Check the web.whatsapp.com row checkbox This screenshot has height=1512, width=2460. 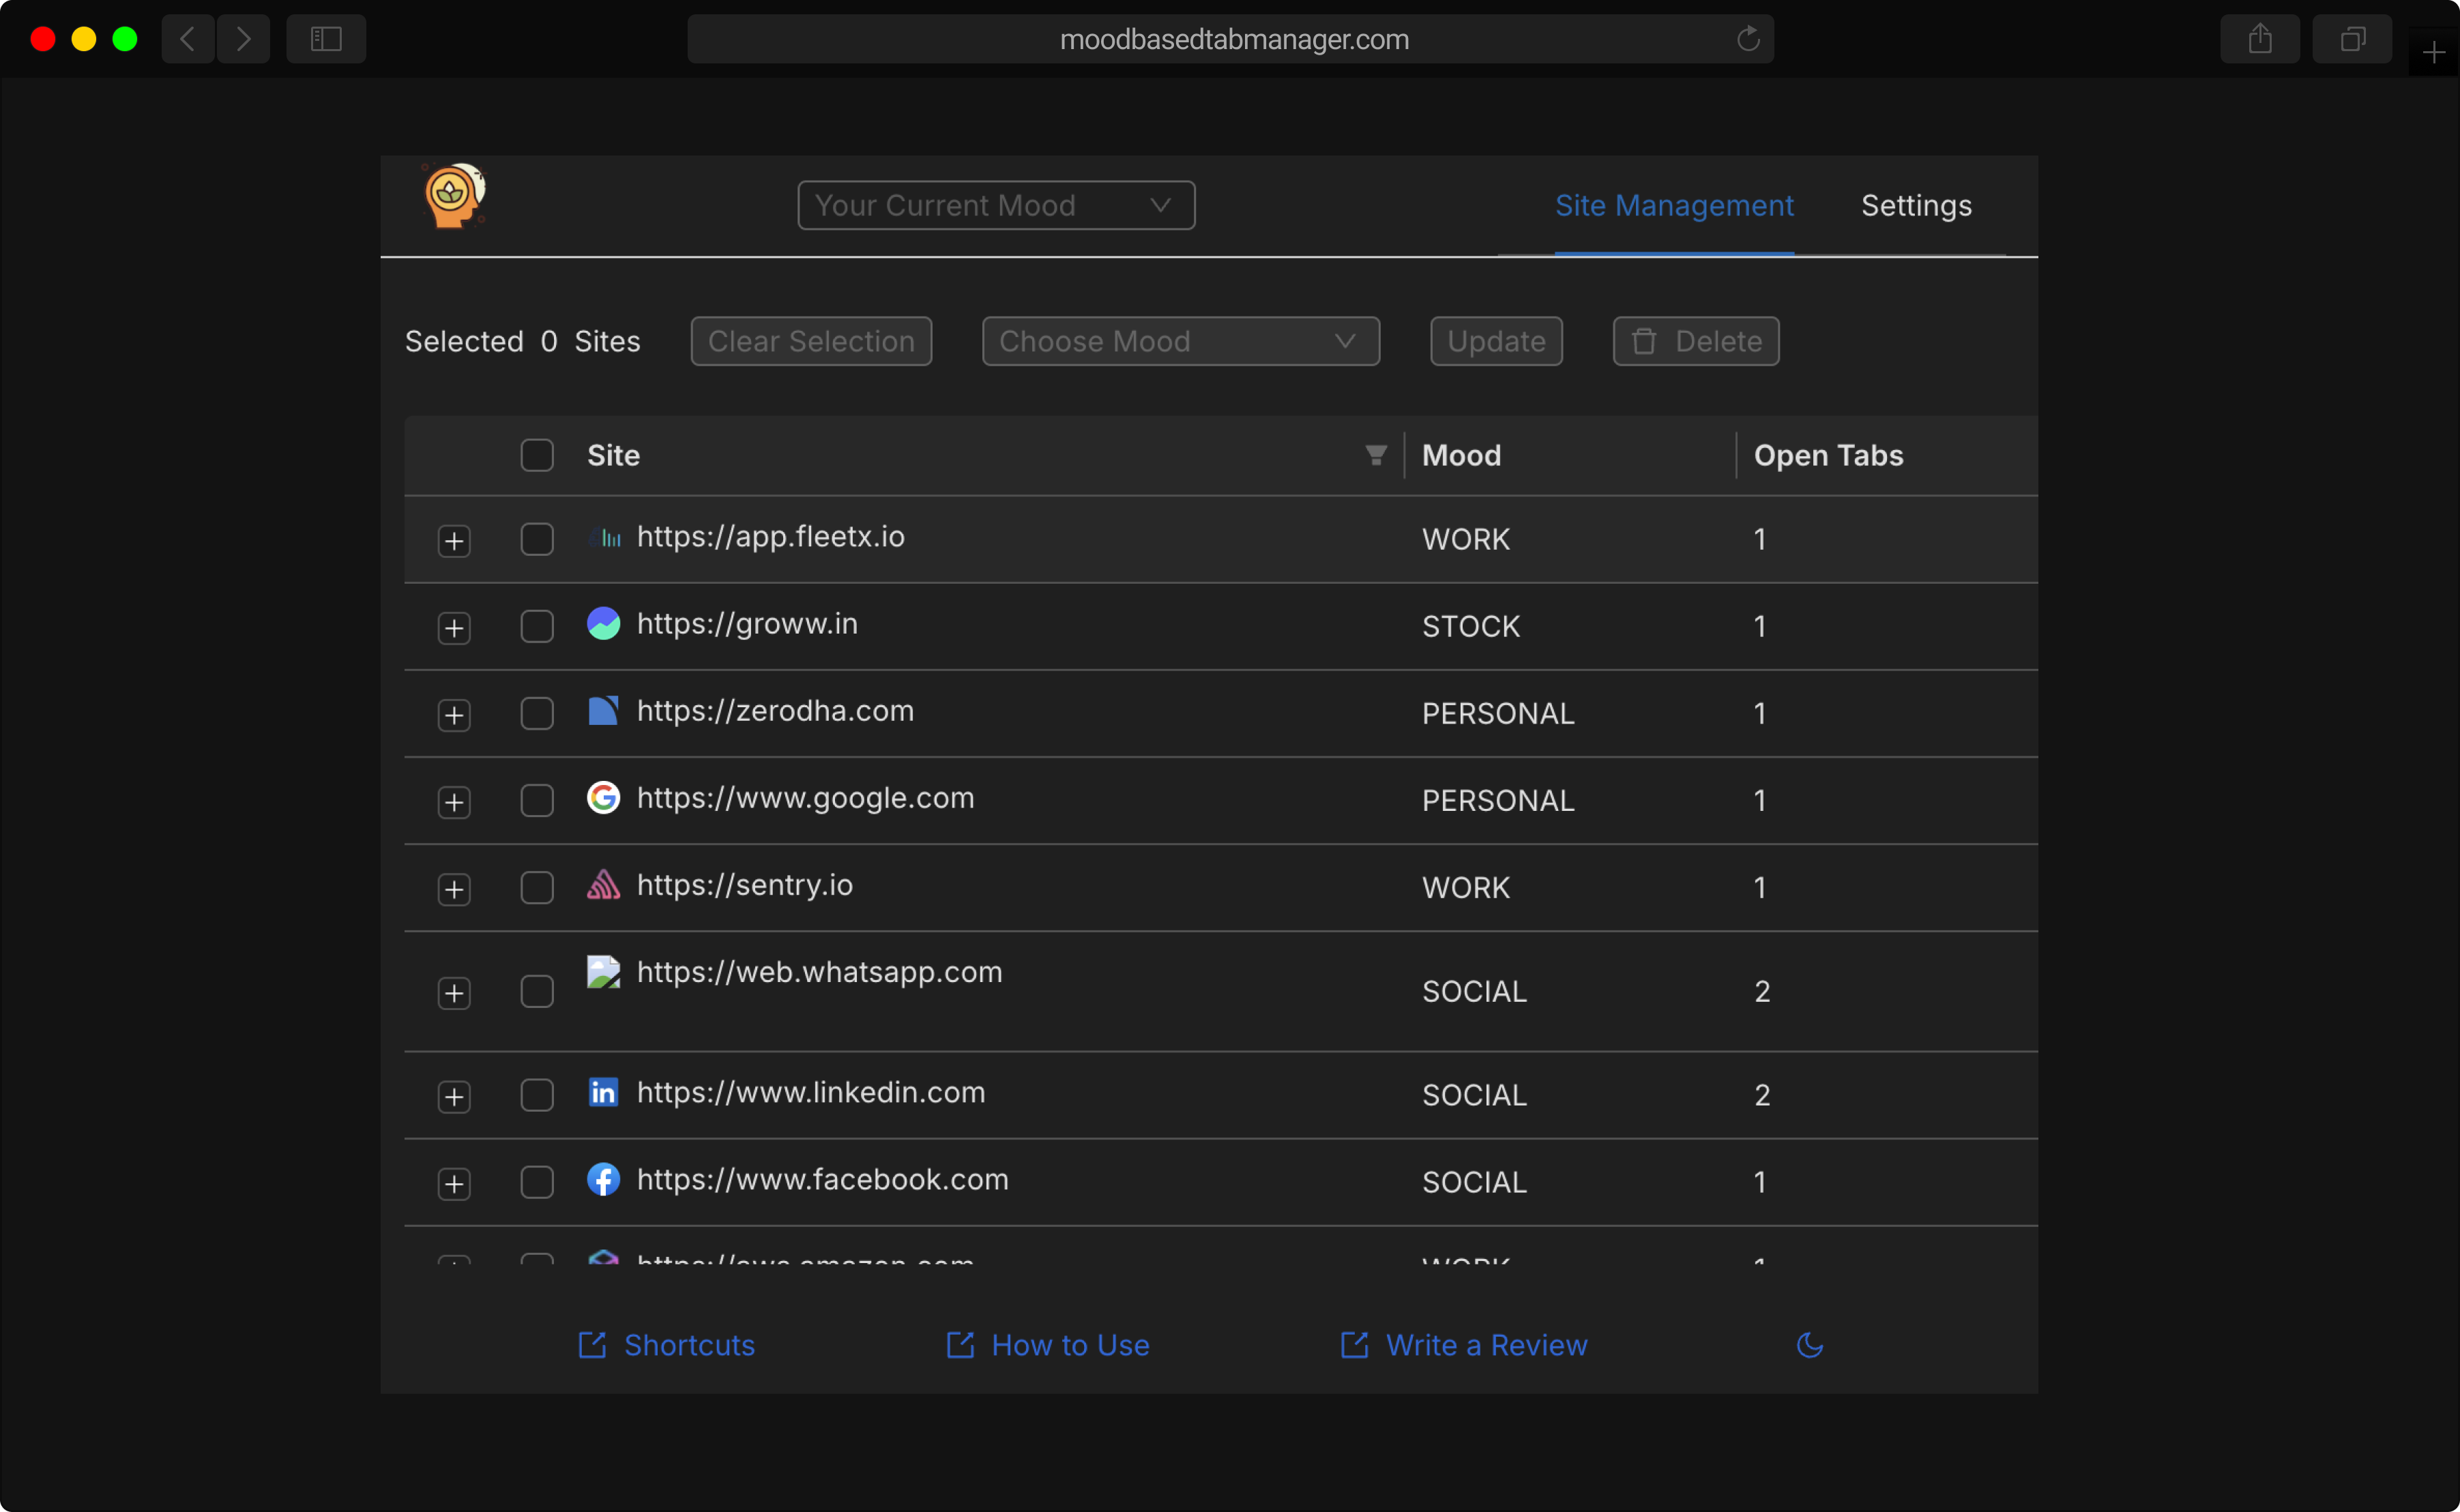[537, 991]
